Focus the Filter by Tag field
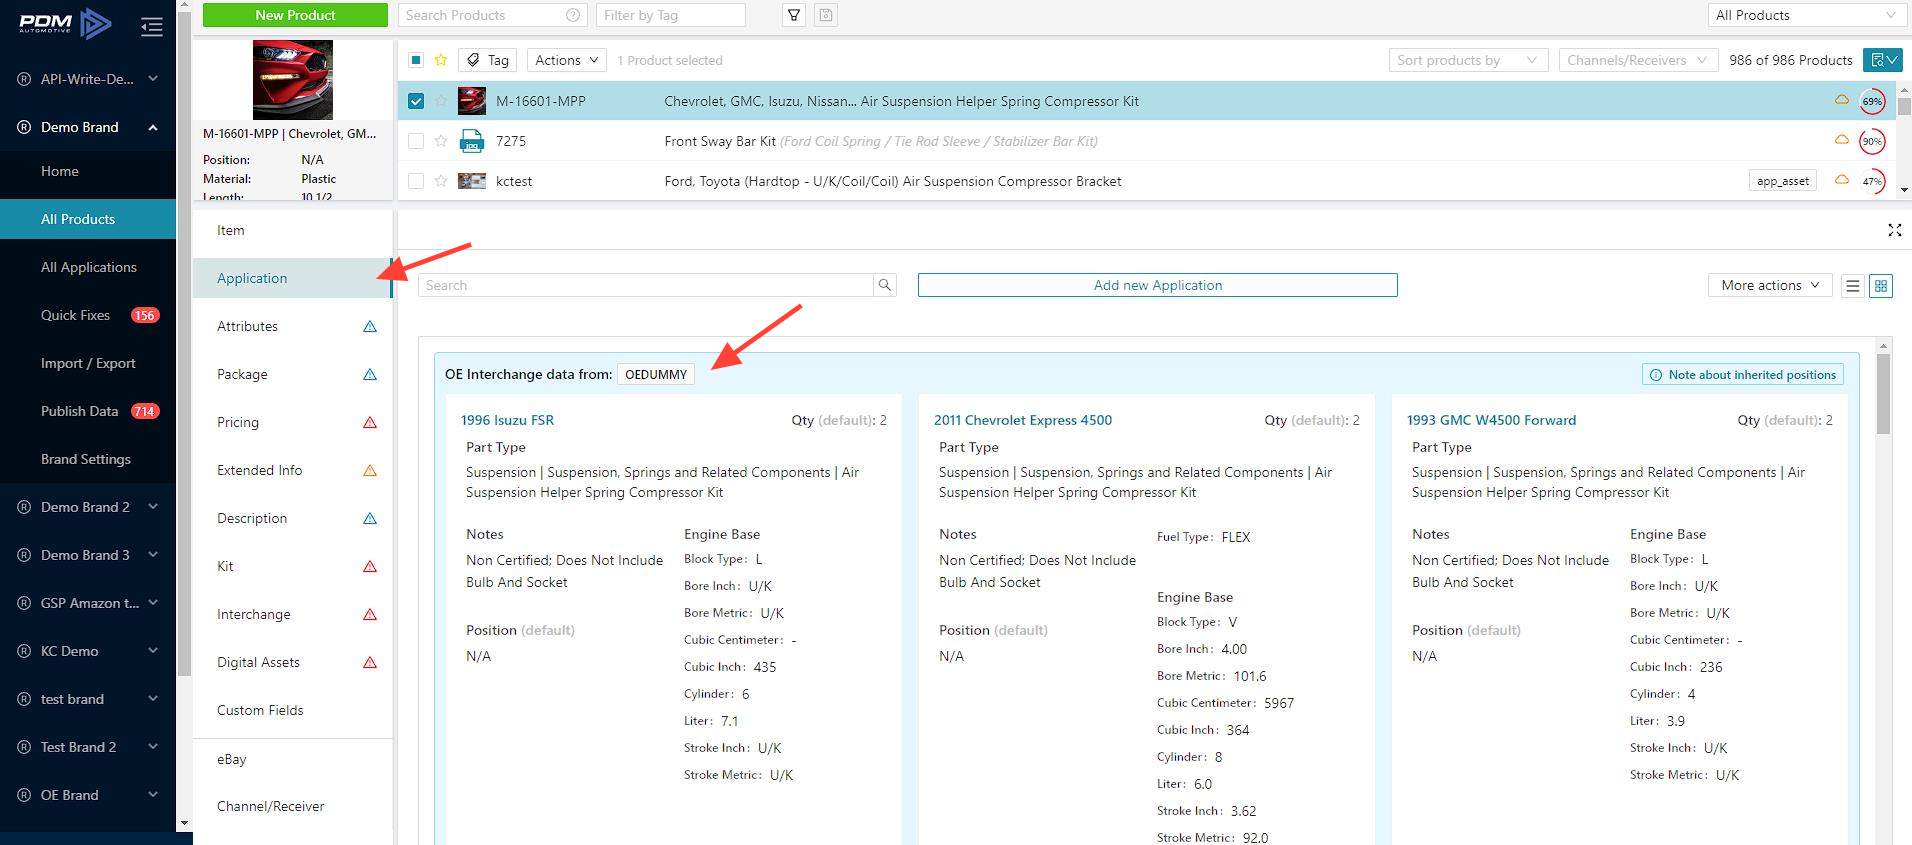This screenshot has width=1912, height=845. tap(671, 15)
